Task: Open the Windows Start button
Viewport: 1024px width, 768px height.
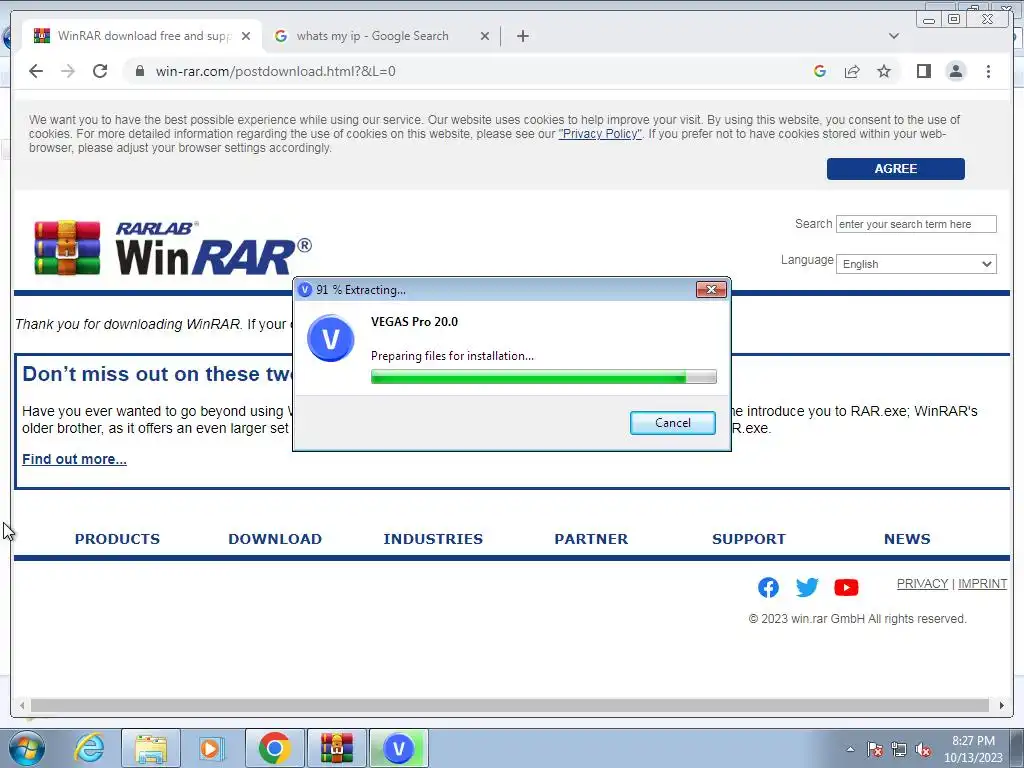Action: 27,748
